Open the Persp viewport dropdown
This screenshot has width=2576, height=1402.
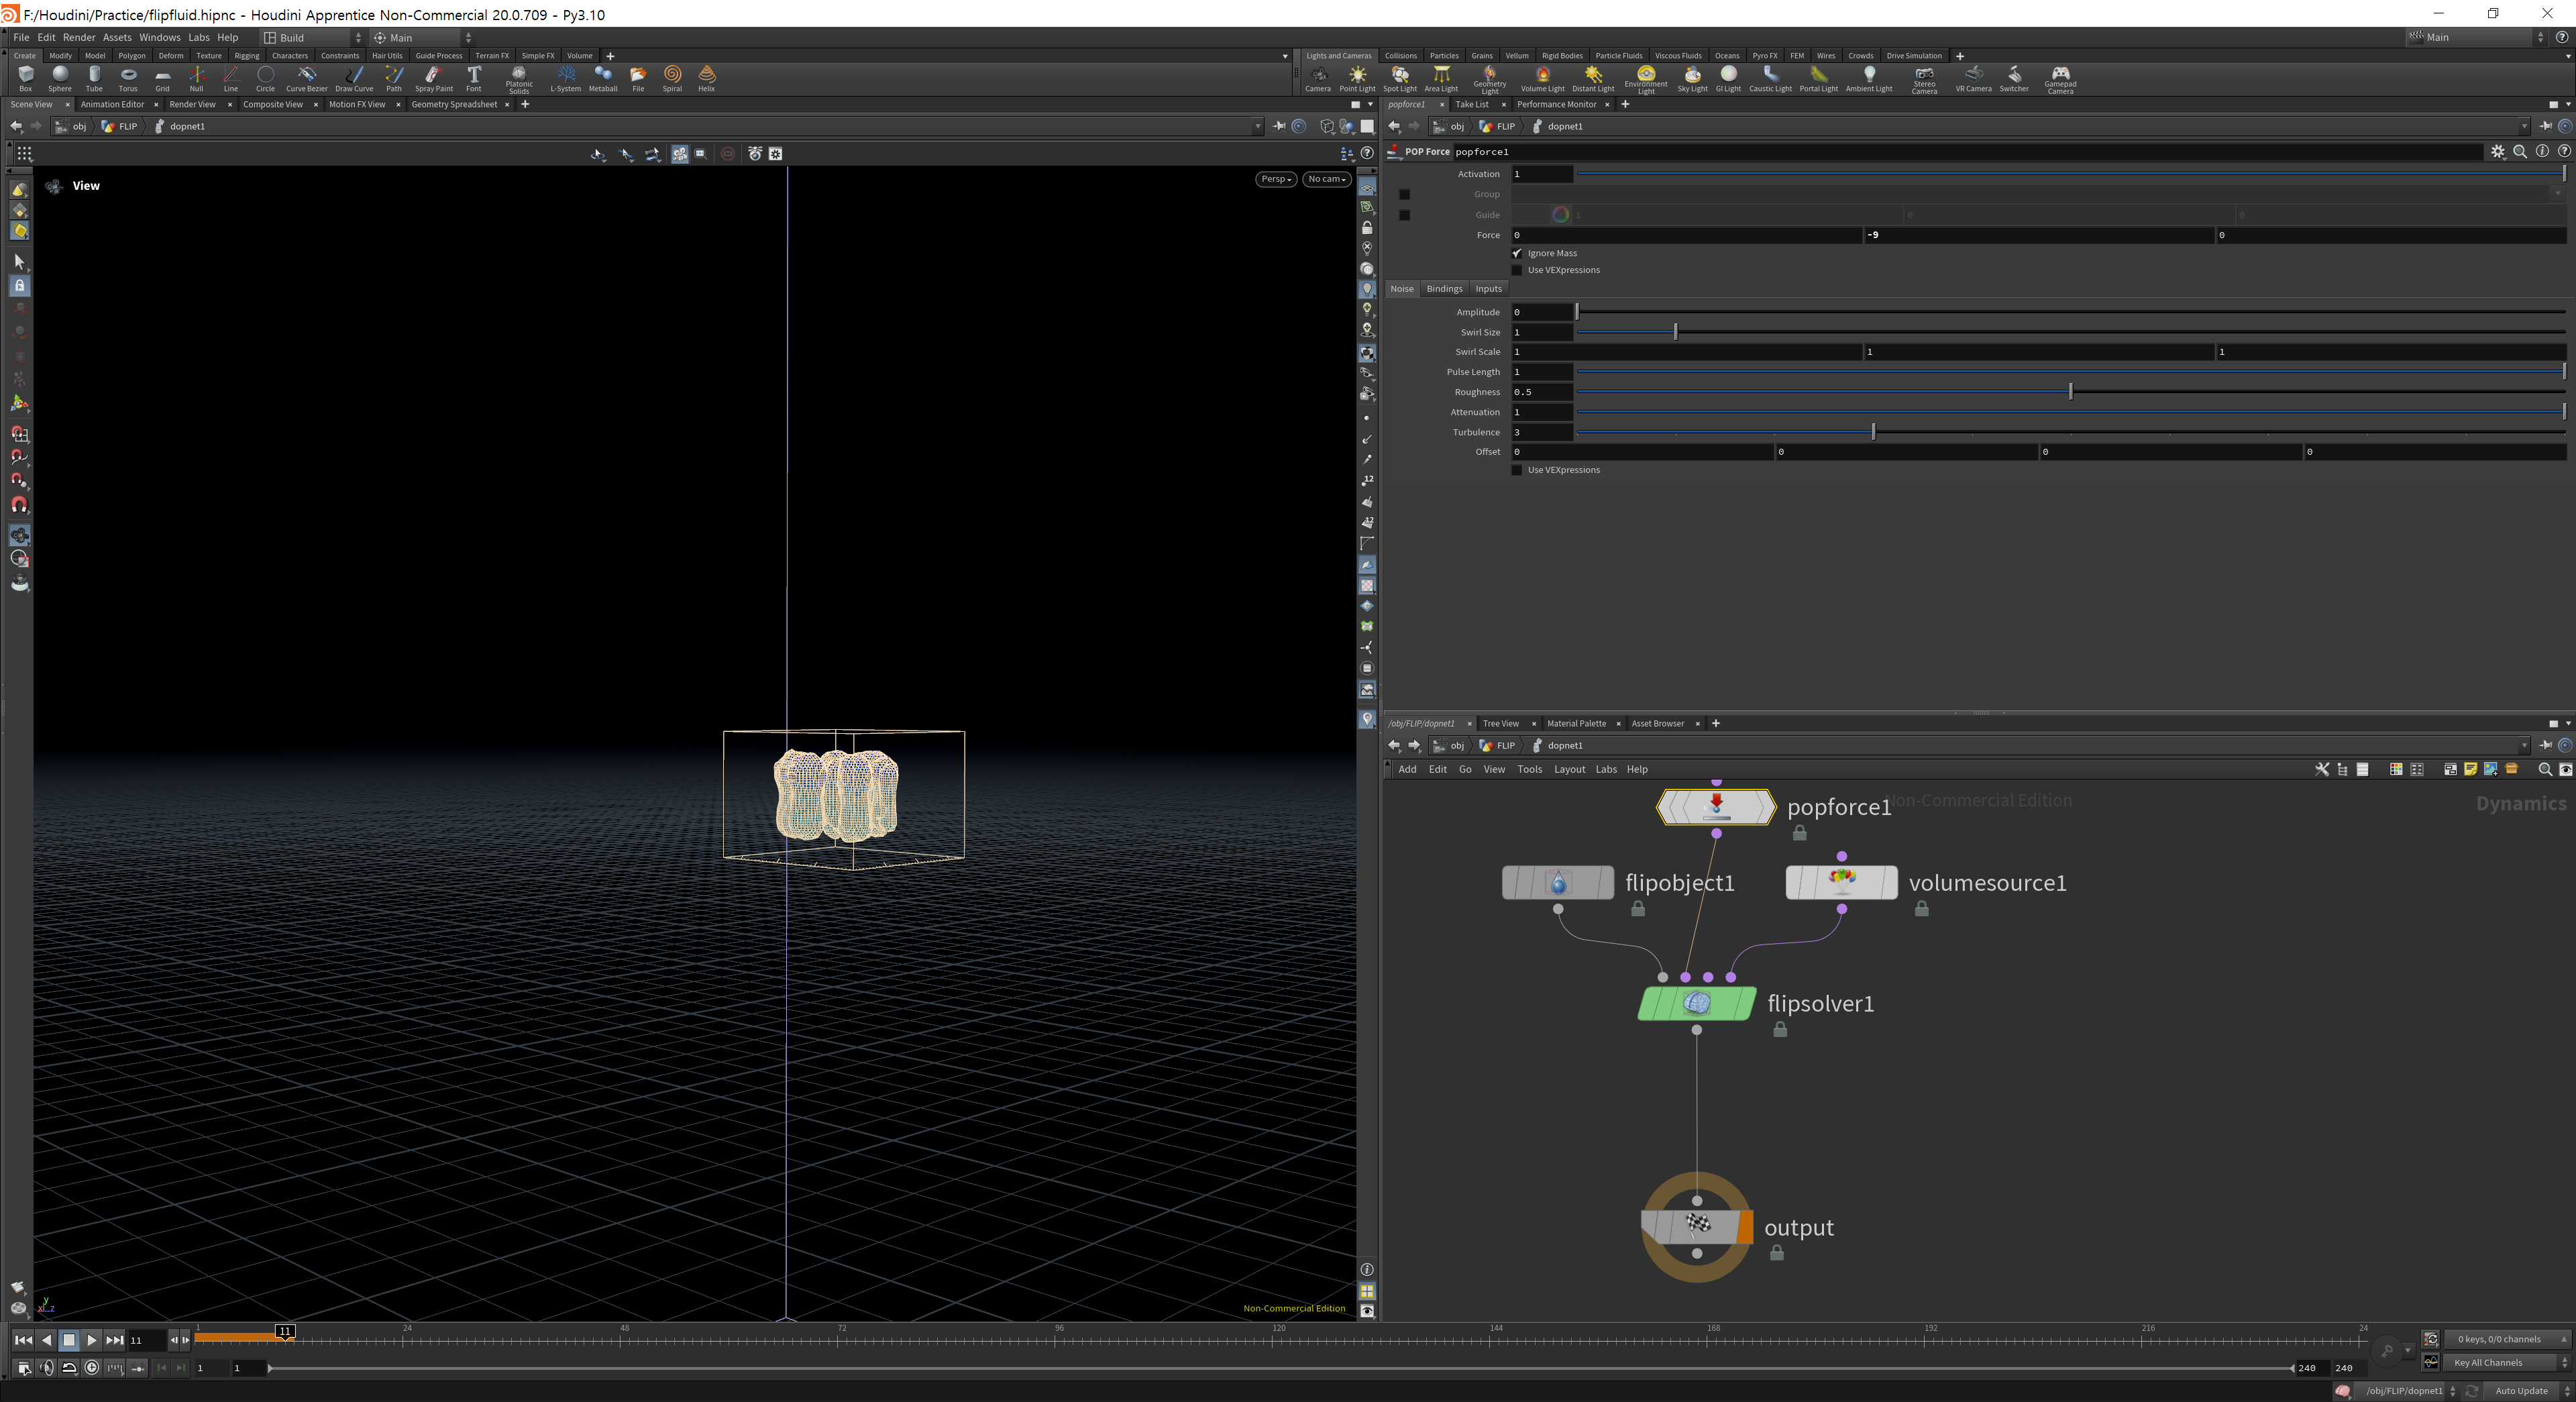1275,179
